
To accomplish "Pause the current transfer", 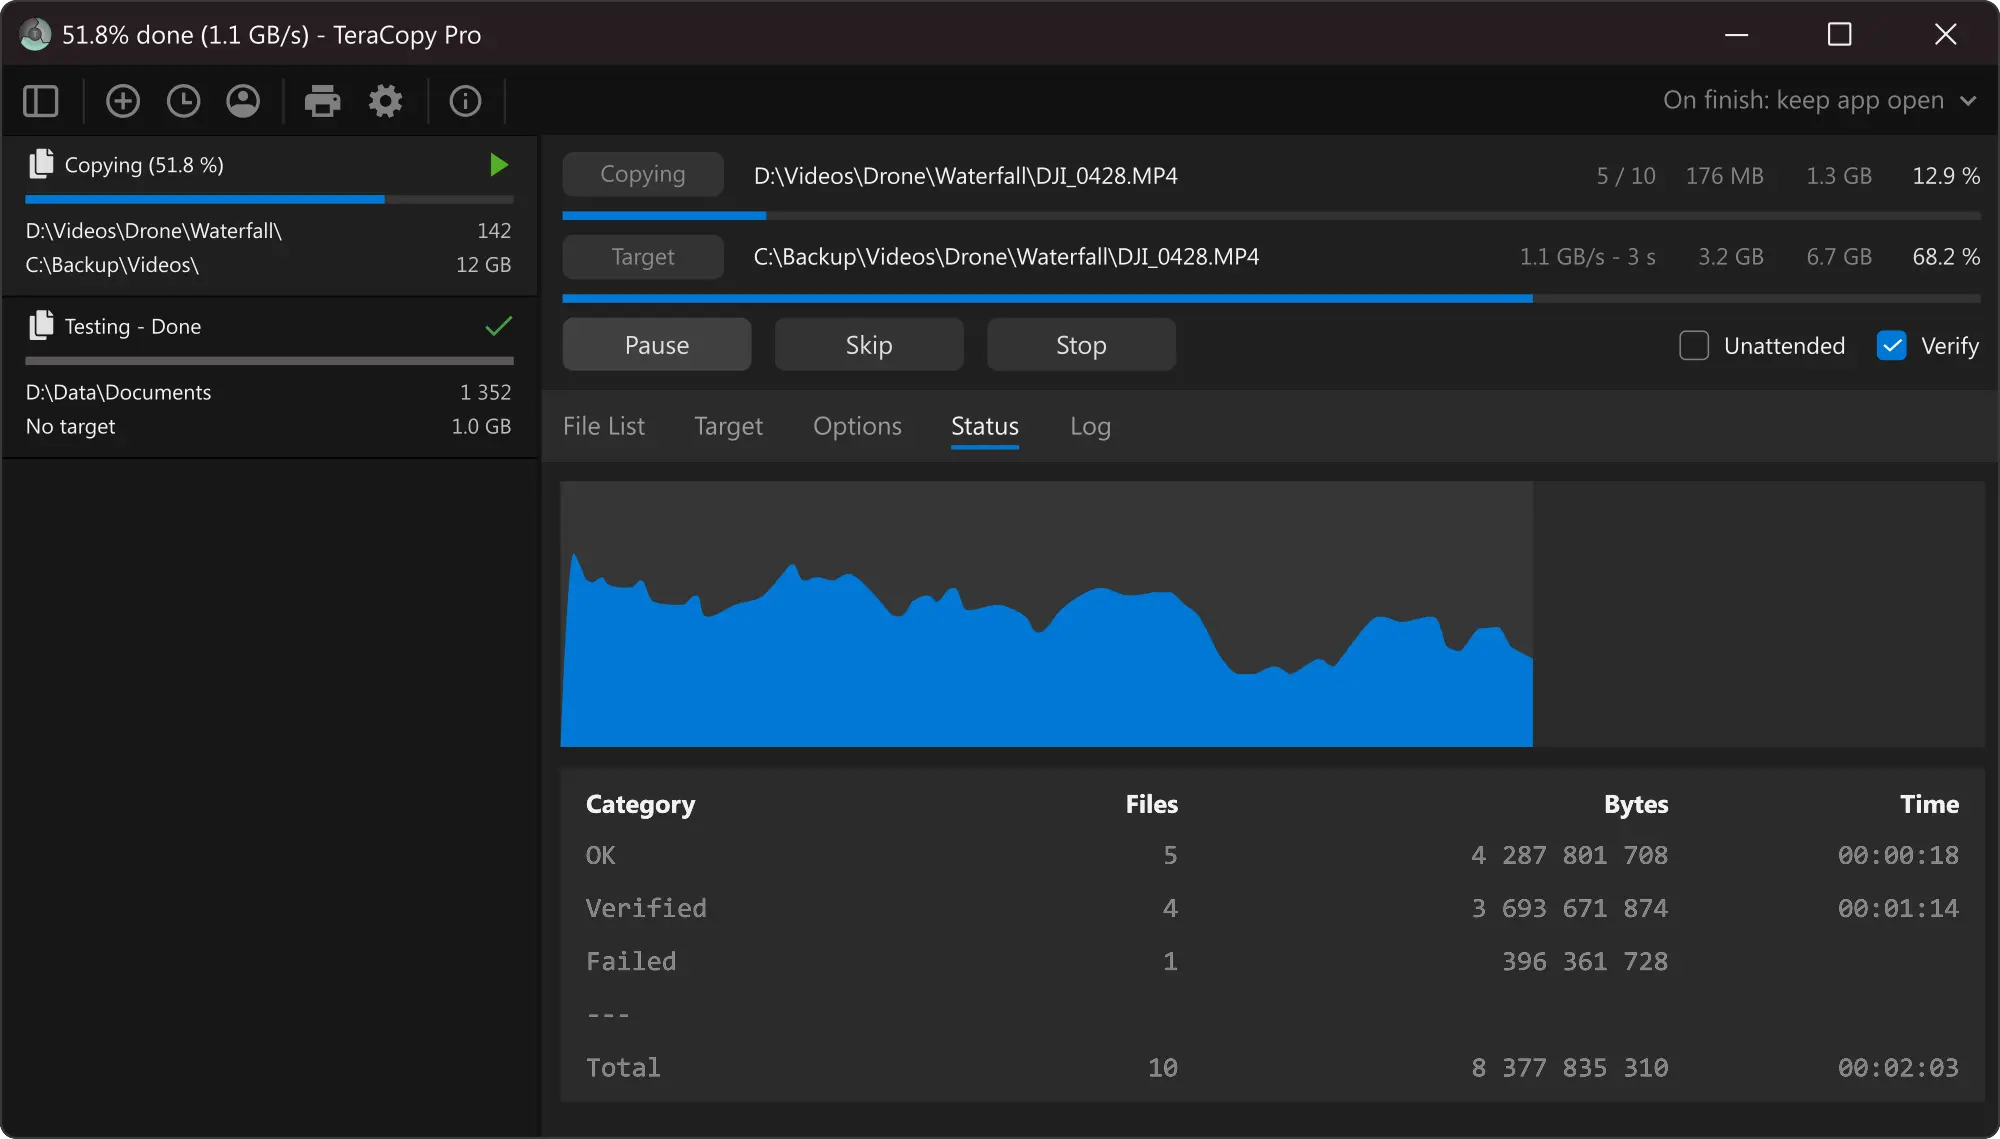I will (x=656, y=344).
